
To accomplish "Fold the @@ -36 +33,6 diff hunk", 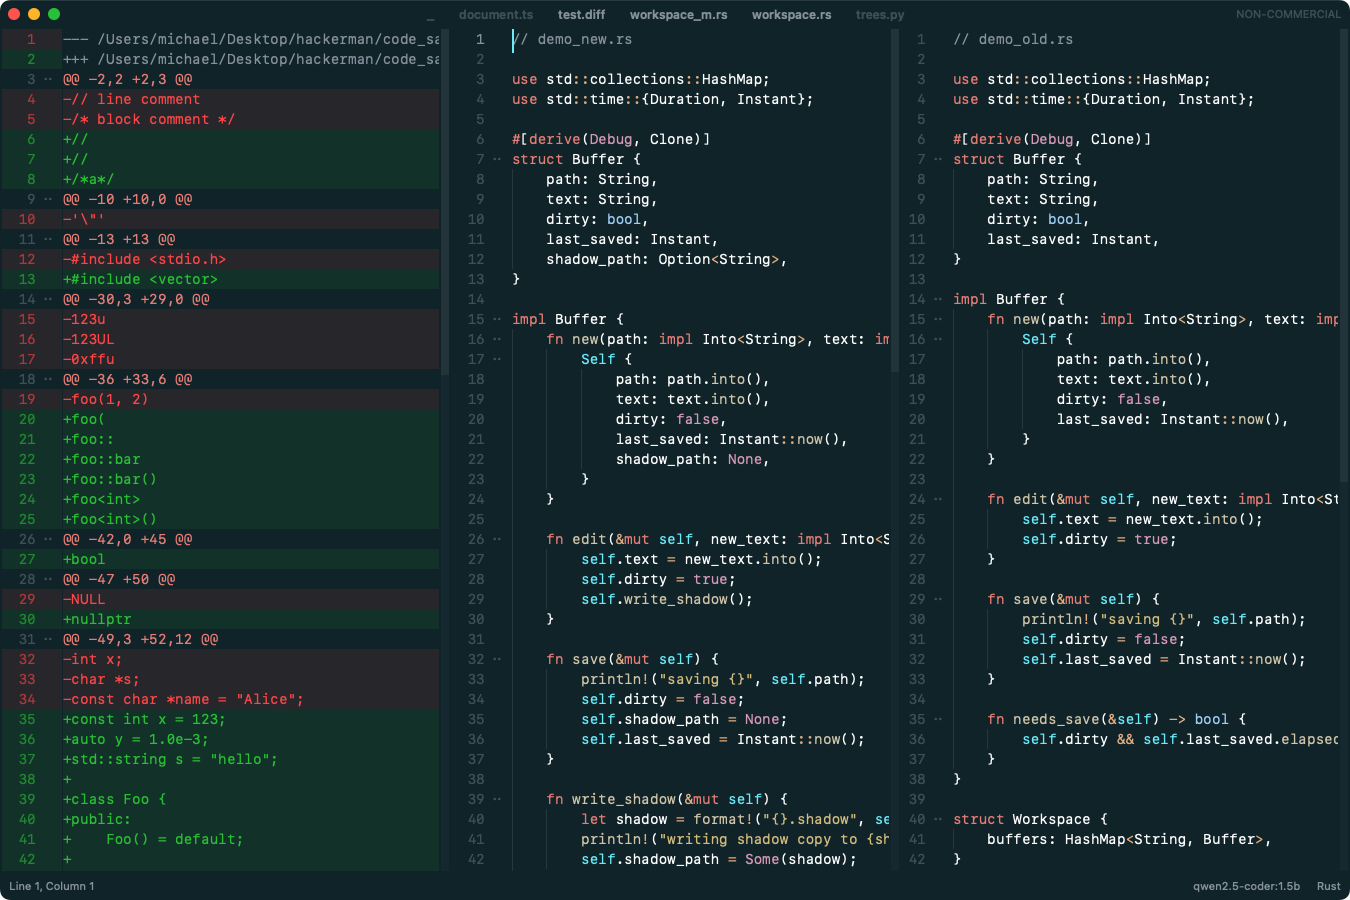I will tap(48, 379).
